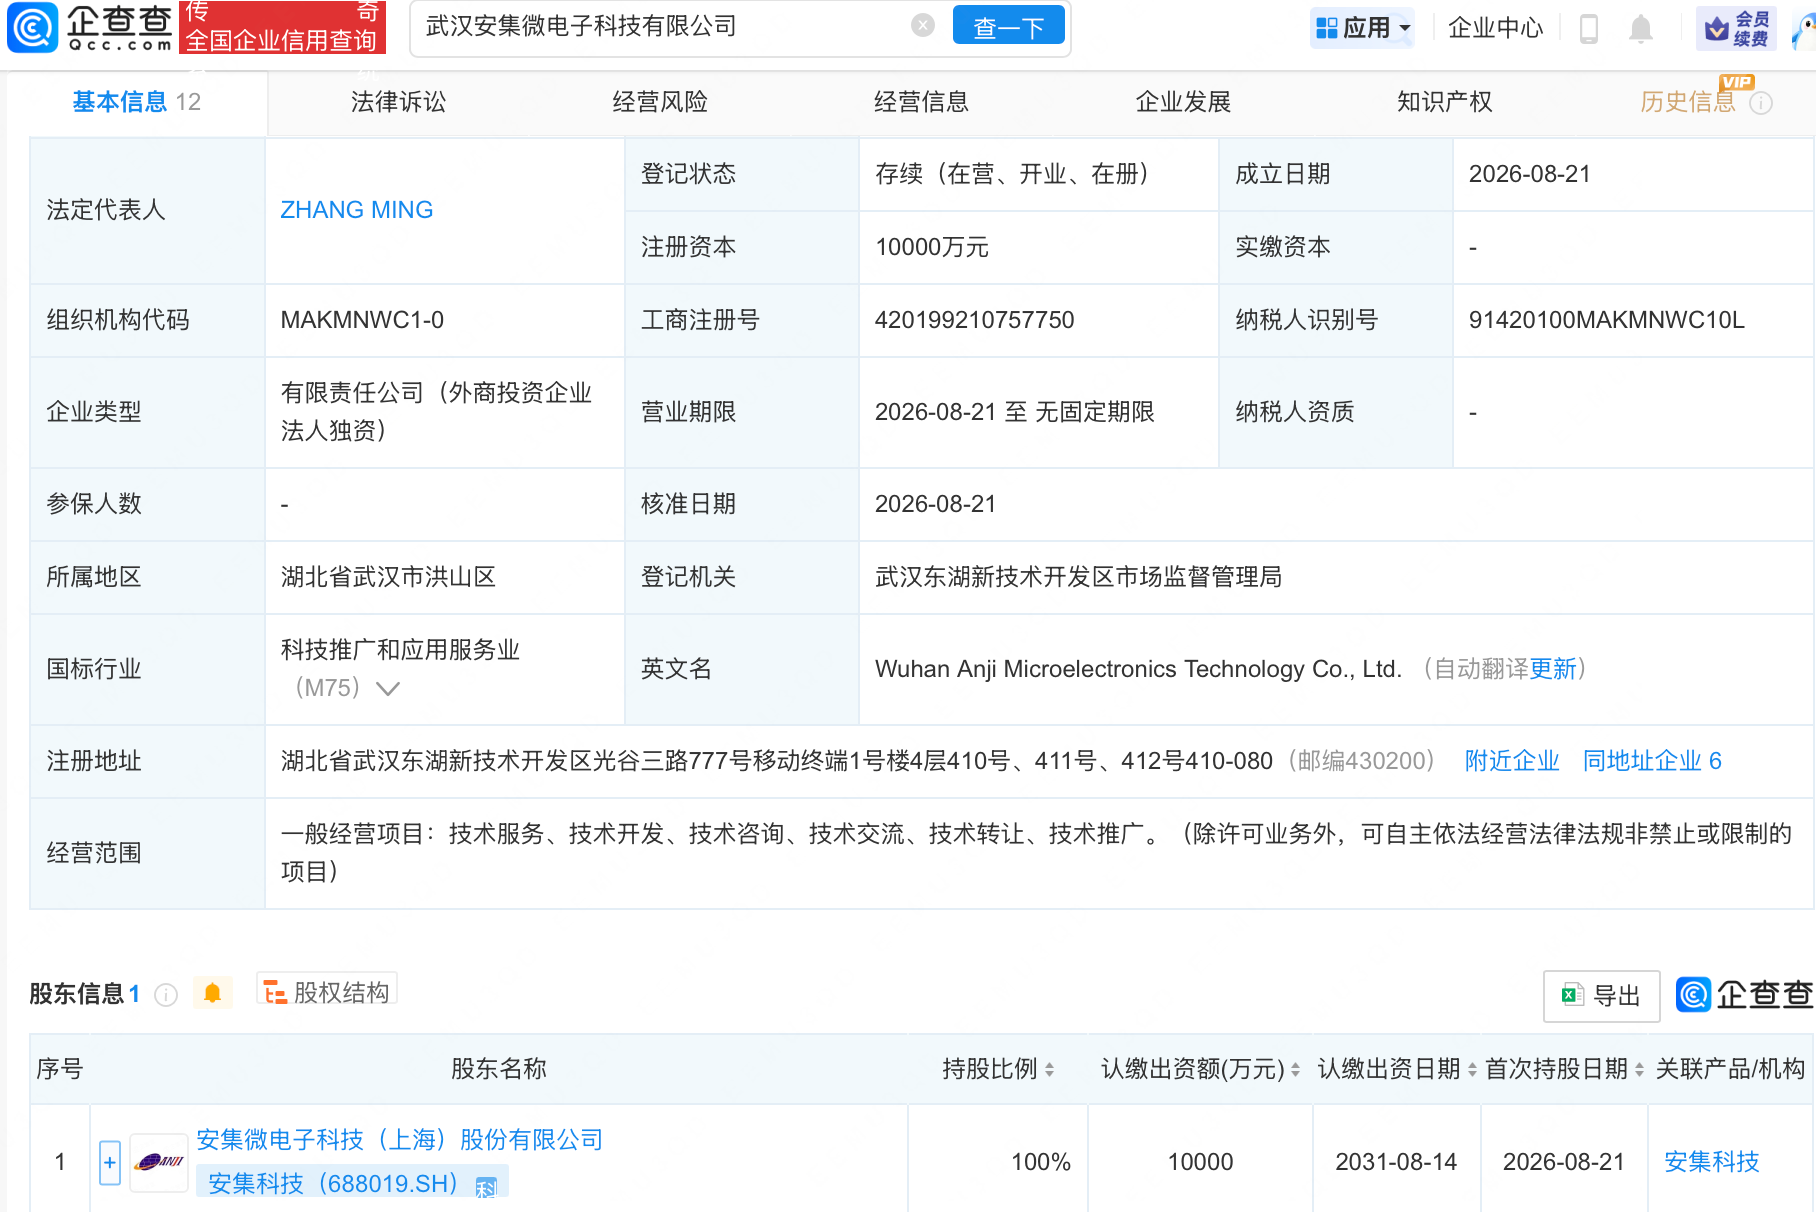
Task: Click stock tag 安集科技（688019.SH）
Action: (352, 1183)
